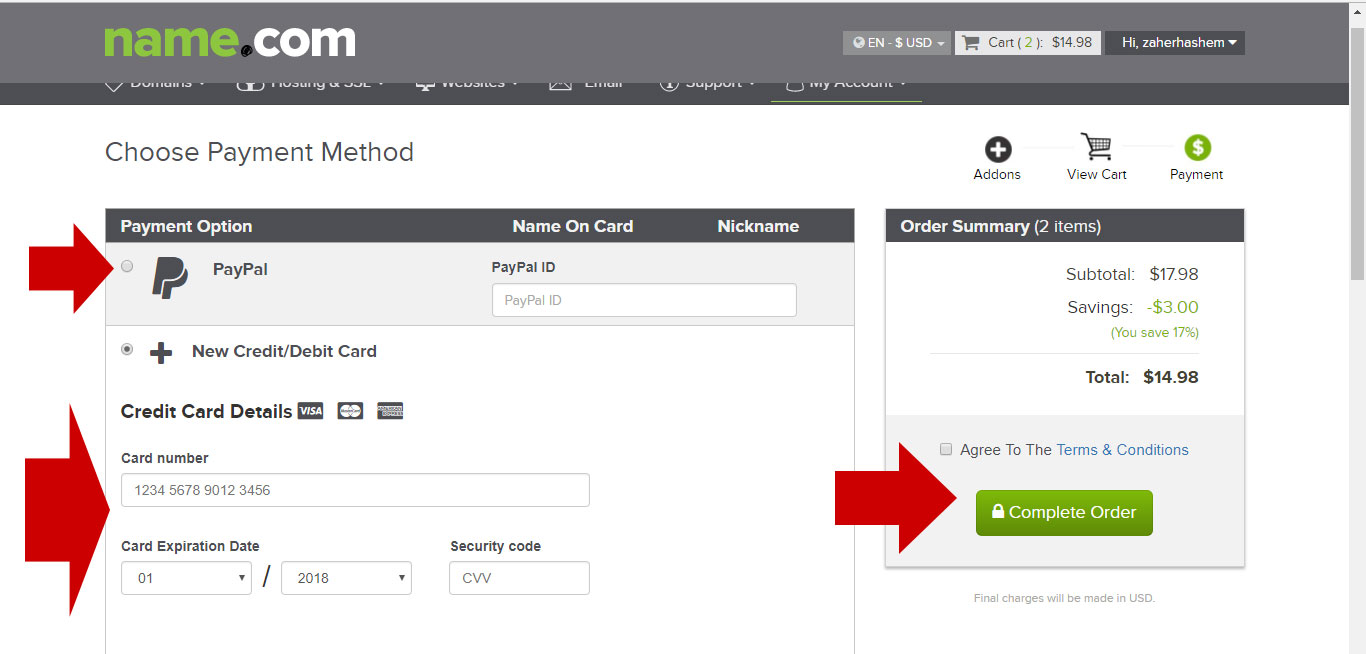This screenshot has width=1366, height=654.
Task: Click the "Choose Payment Method" heading
Action: click(259, 152)
